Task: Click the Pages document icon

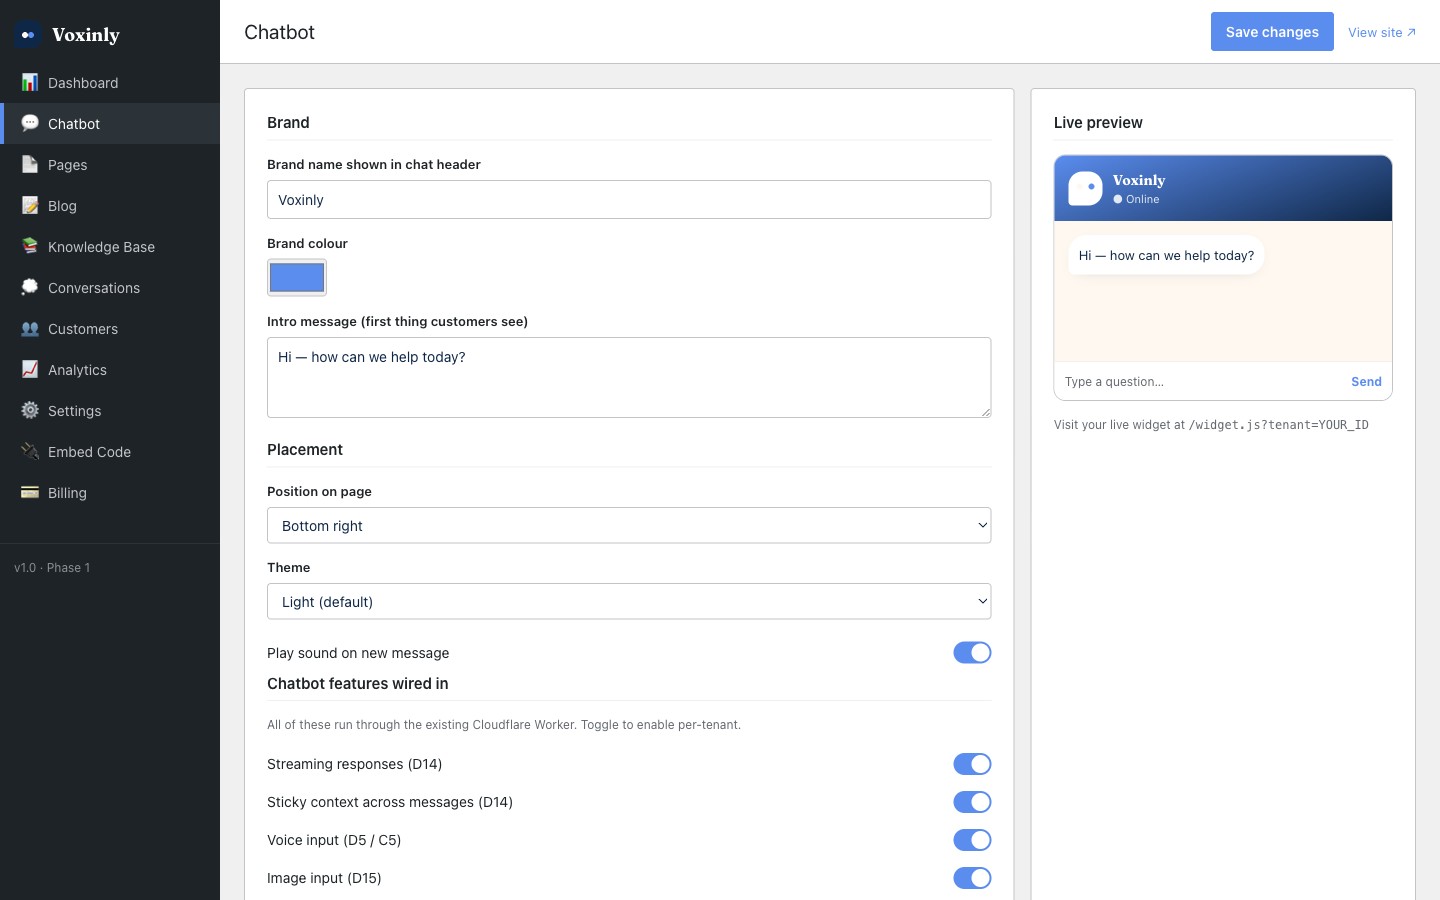Action: (x=30, y=164)
